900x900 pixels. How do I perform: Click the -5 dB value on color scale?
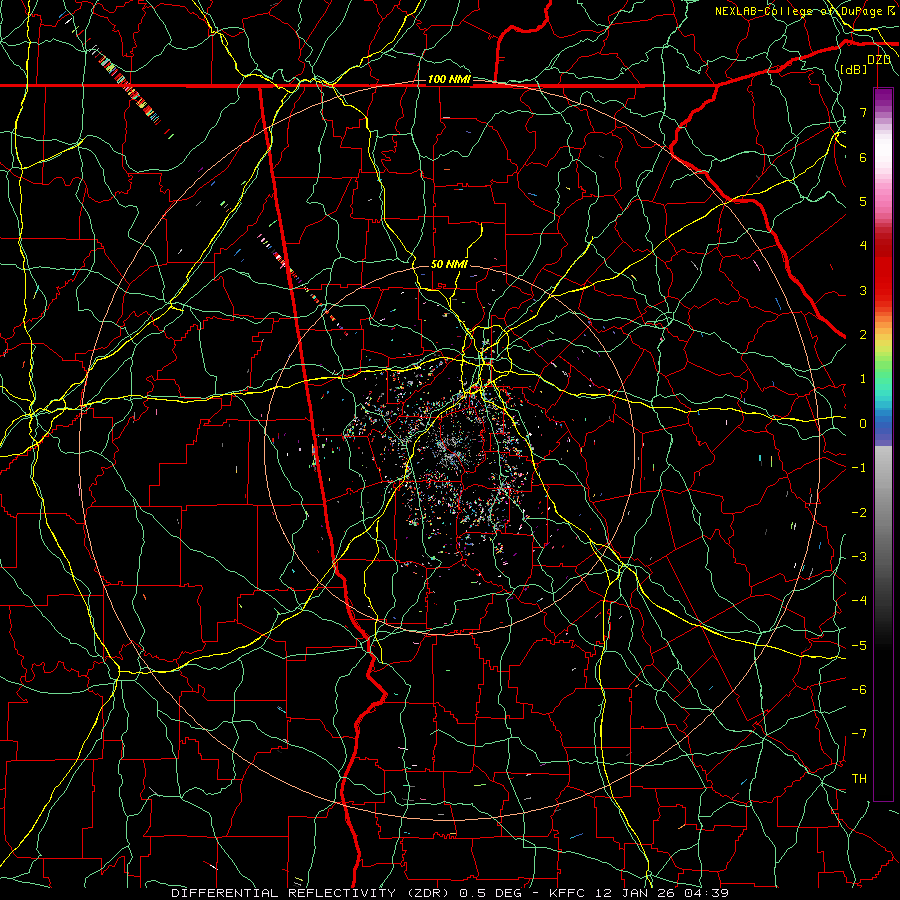(859, 646)
